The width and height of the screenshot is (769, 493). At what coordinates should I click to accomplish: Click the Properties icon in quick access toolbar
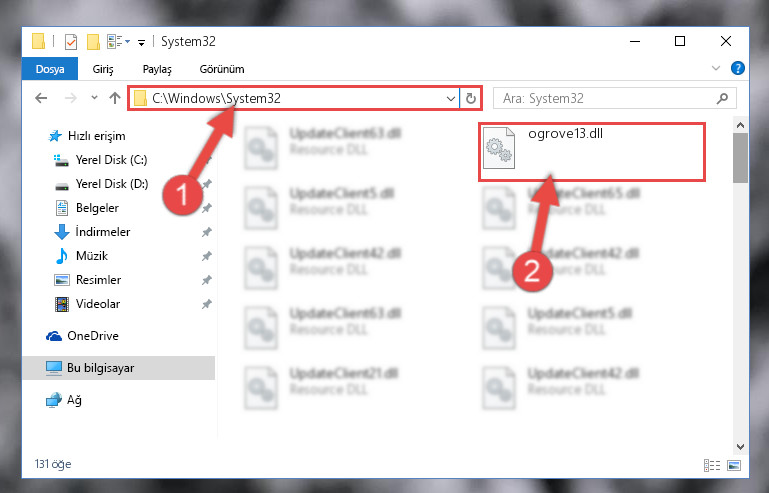pyautogui.click(x=71, y=42)
